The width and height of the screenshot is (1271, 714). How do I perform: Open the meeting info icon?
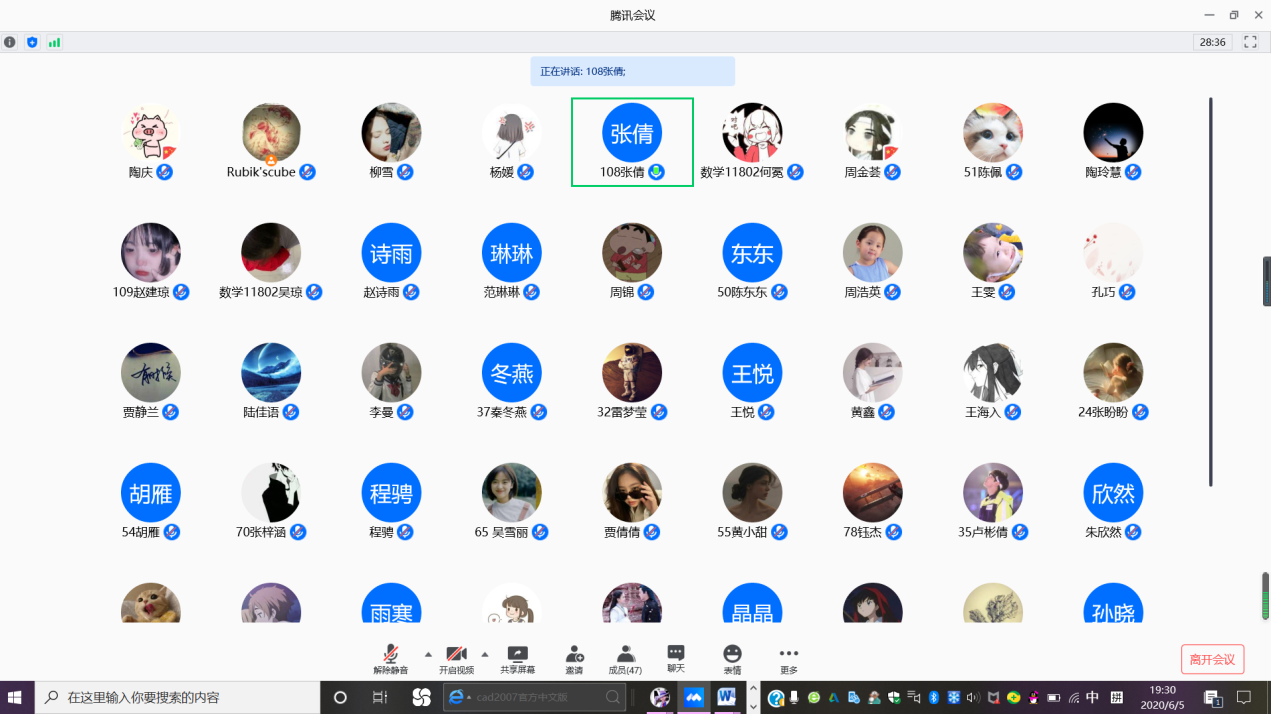tap(10, 42)
